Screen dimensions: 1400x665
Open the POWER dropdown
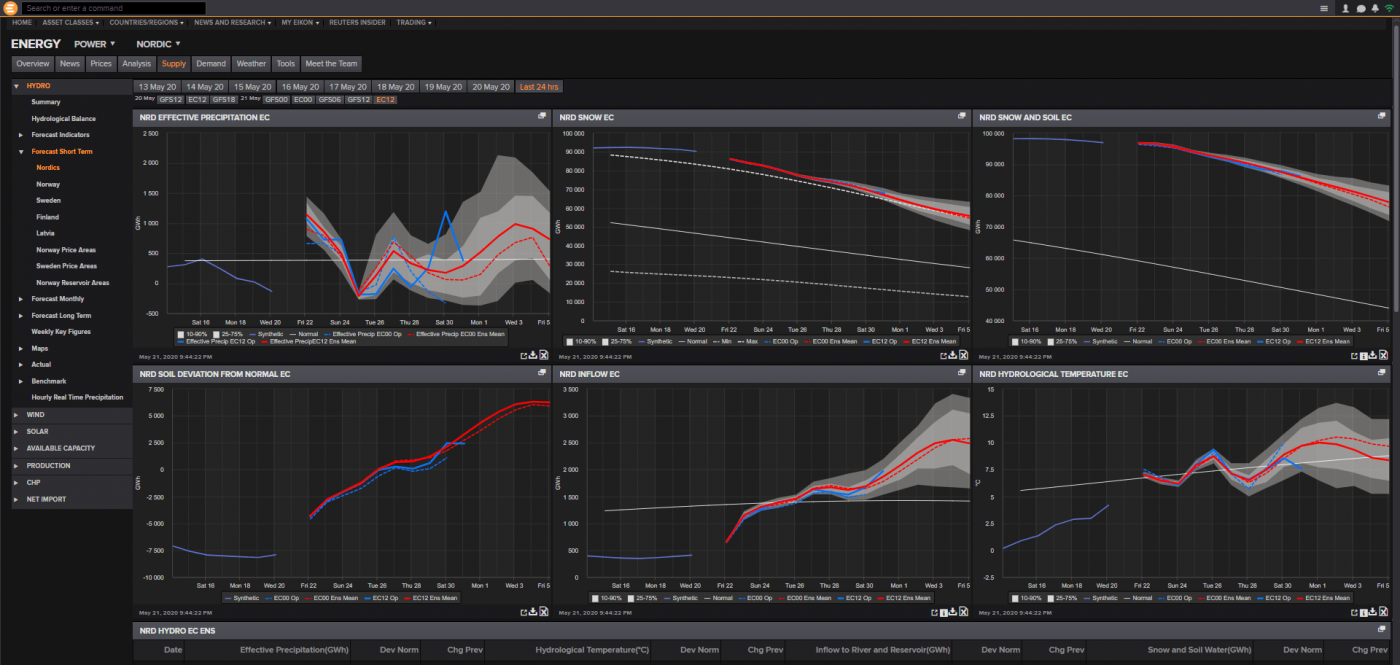coord(94,43)
